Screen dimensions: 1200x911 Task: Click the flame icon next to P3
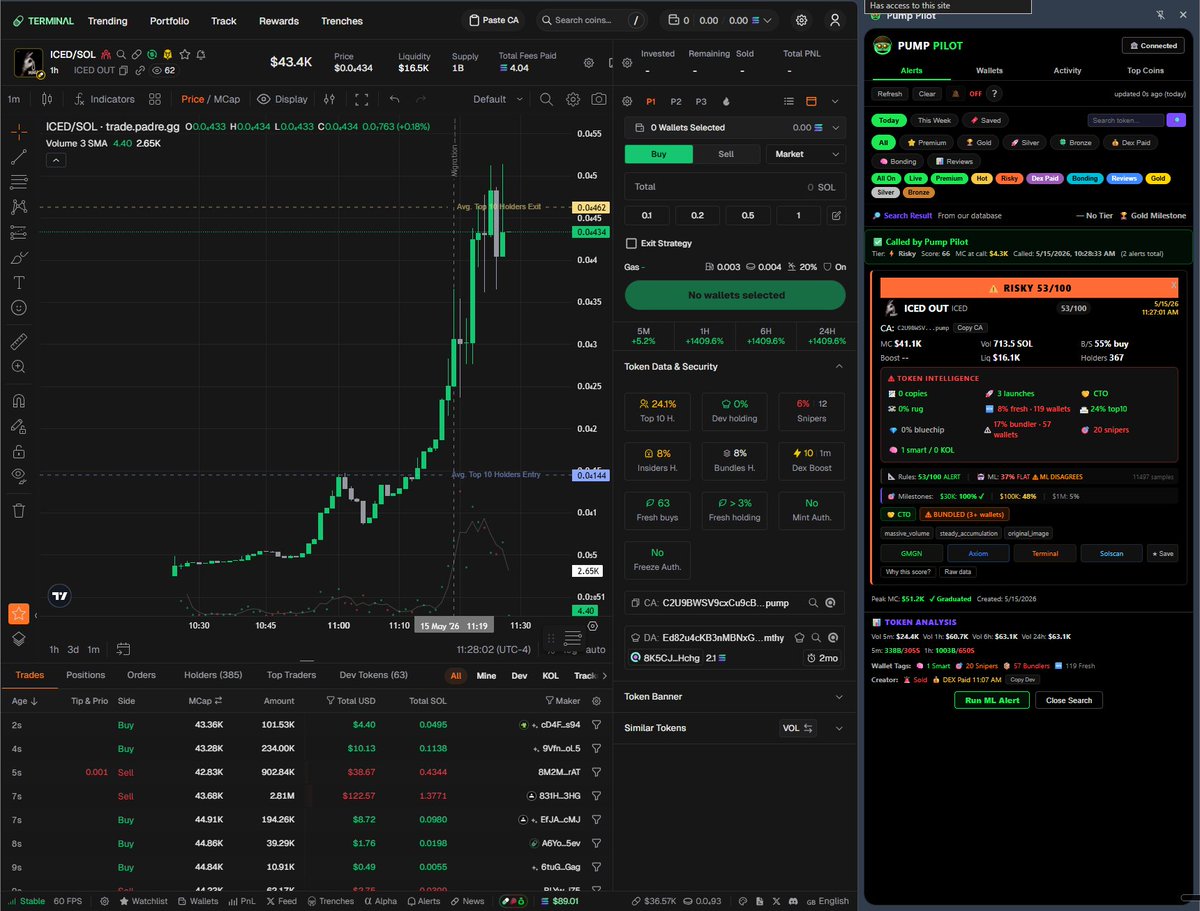pos(726,101)
